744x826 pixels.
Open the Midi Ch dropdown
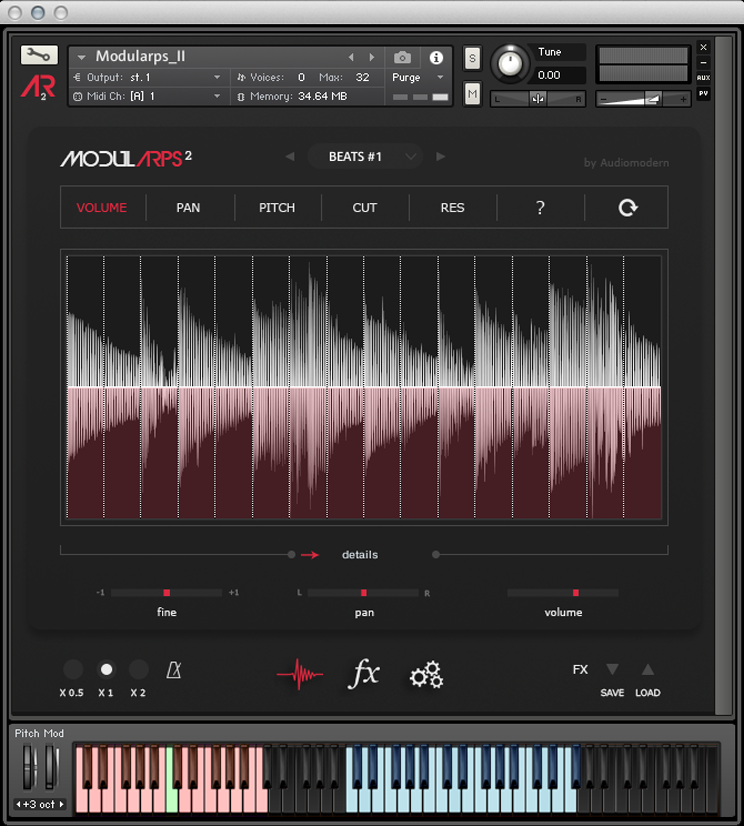[217, 96]
